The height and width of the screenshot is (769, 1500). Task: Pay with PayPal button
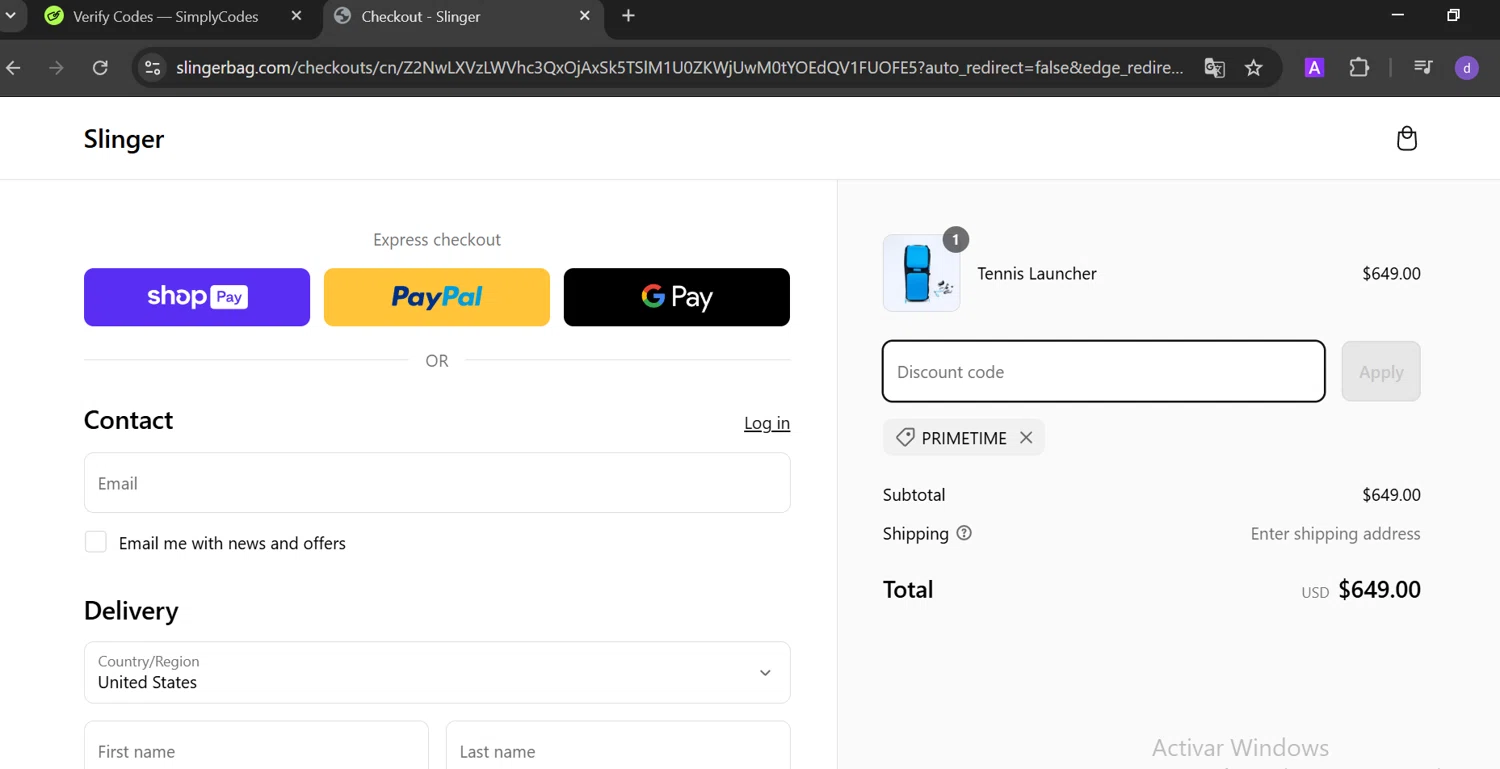coord(437,297)
